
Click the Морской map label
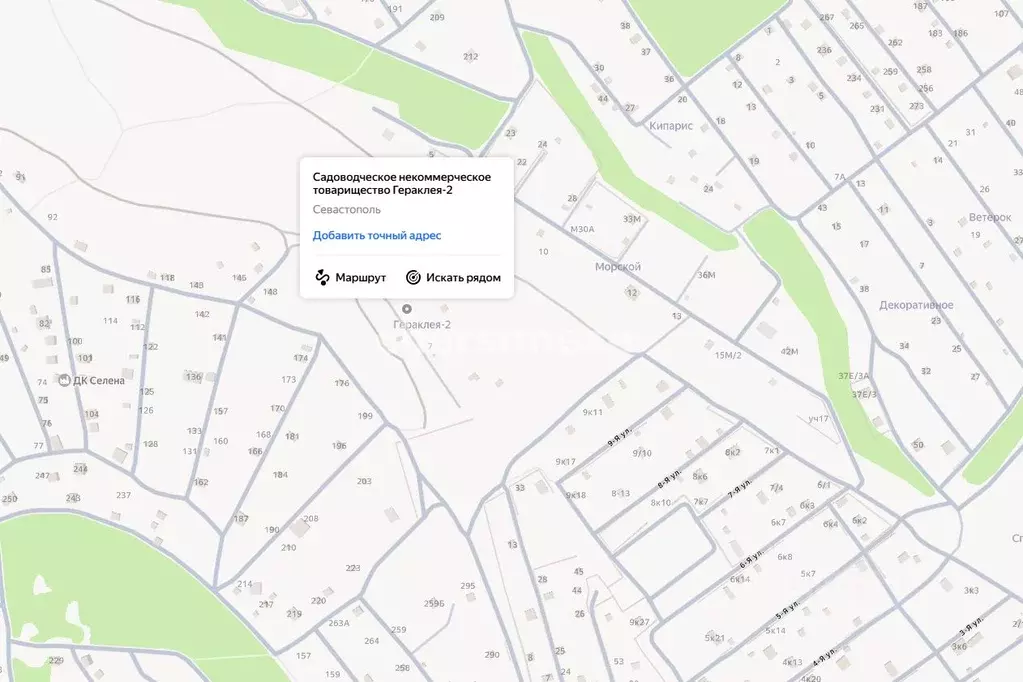coord(617,266)
